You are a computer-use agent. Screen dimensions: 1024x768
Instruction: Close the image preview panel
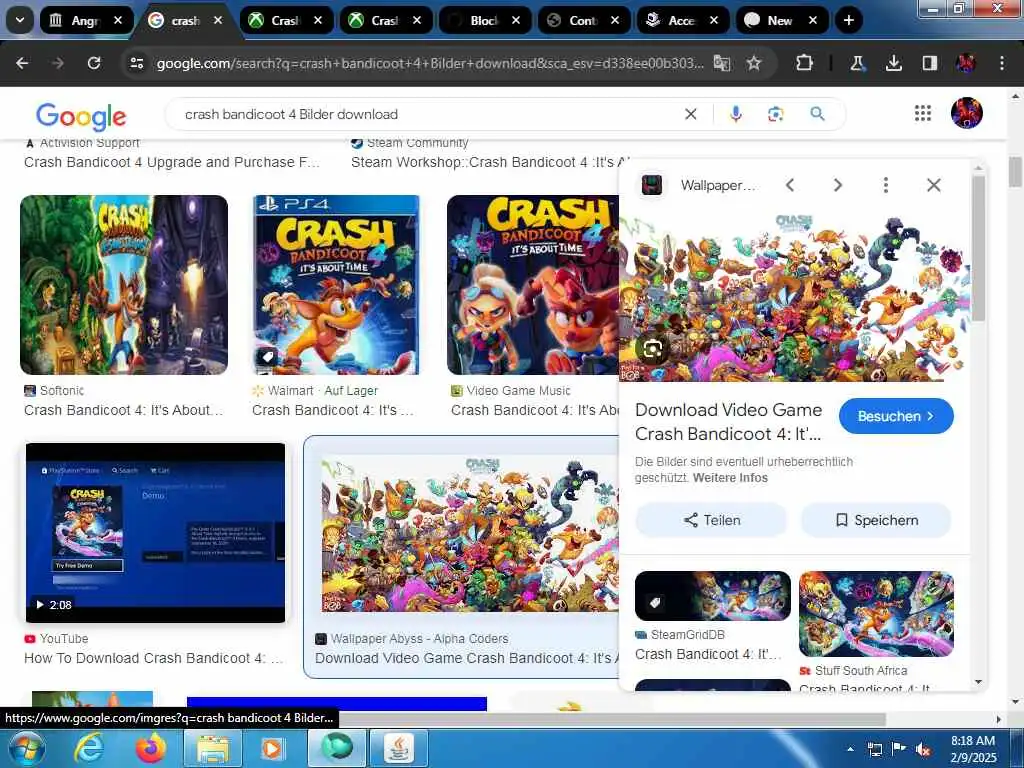tap(934, 185)
